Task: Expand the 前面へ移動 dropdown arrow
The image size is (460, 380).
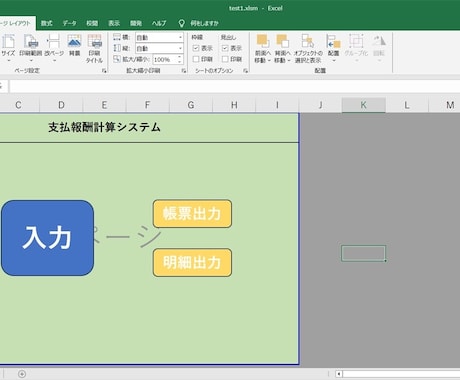Action: (269, 61)
